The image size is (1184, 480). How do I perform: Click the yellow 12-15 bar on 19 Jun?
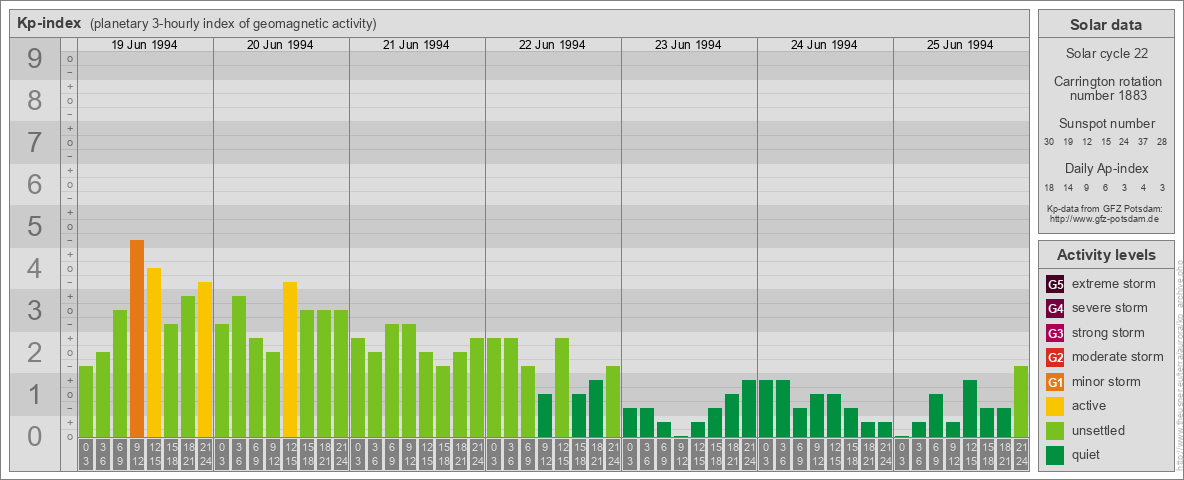pos(154,352)
